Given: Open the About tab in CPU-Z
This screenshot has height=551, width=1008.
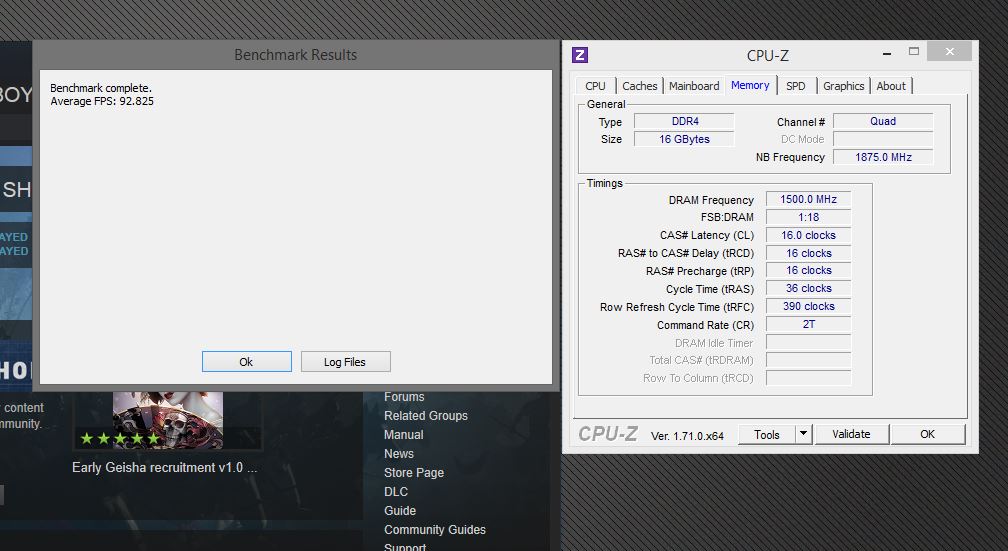Looking at the screenshot, I should pos(891,86).
